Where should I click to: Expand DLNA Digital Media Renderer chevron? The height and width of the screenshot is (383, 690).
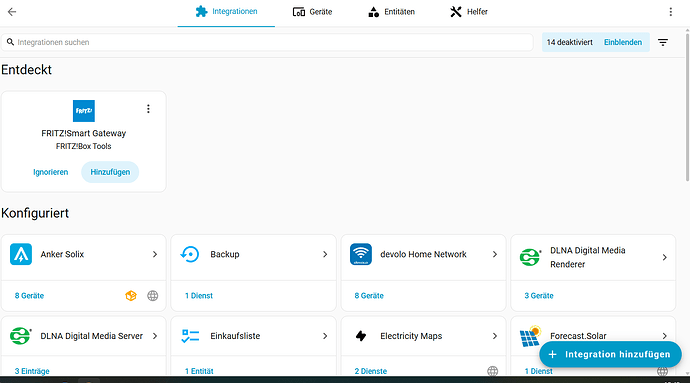pyautogui.click(x=664, y=257)
